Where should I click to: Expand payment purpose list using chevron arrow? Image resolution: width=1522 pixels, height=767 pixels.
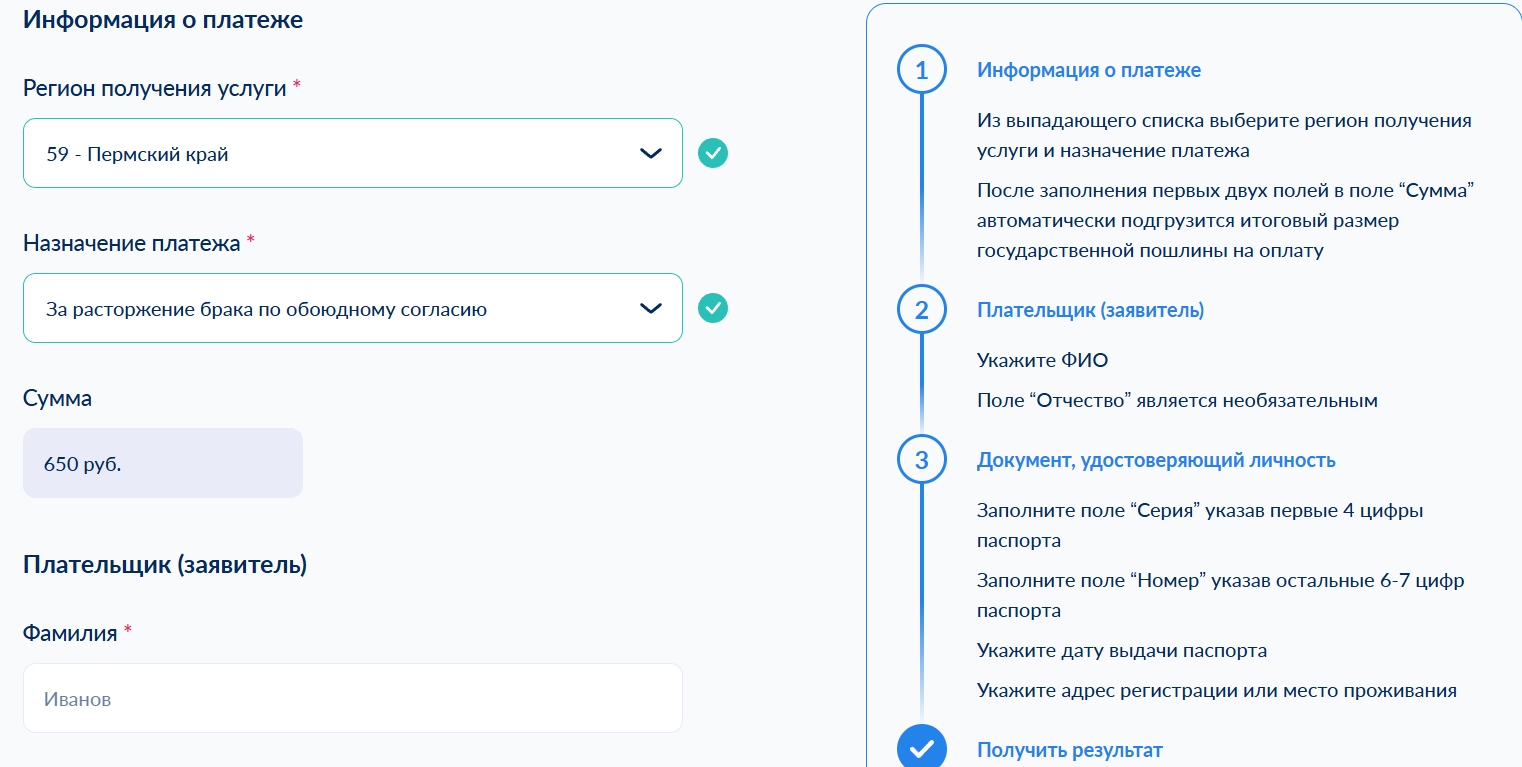(x=650, y=308)
